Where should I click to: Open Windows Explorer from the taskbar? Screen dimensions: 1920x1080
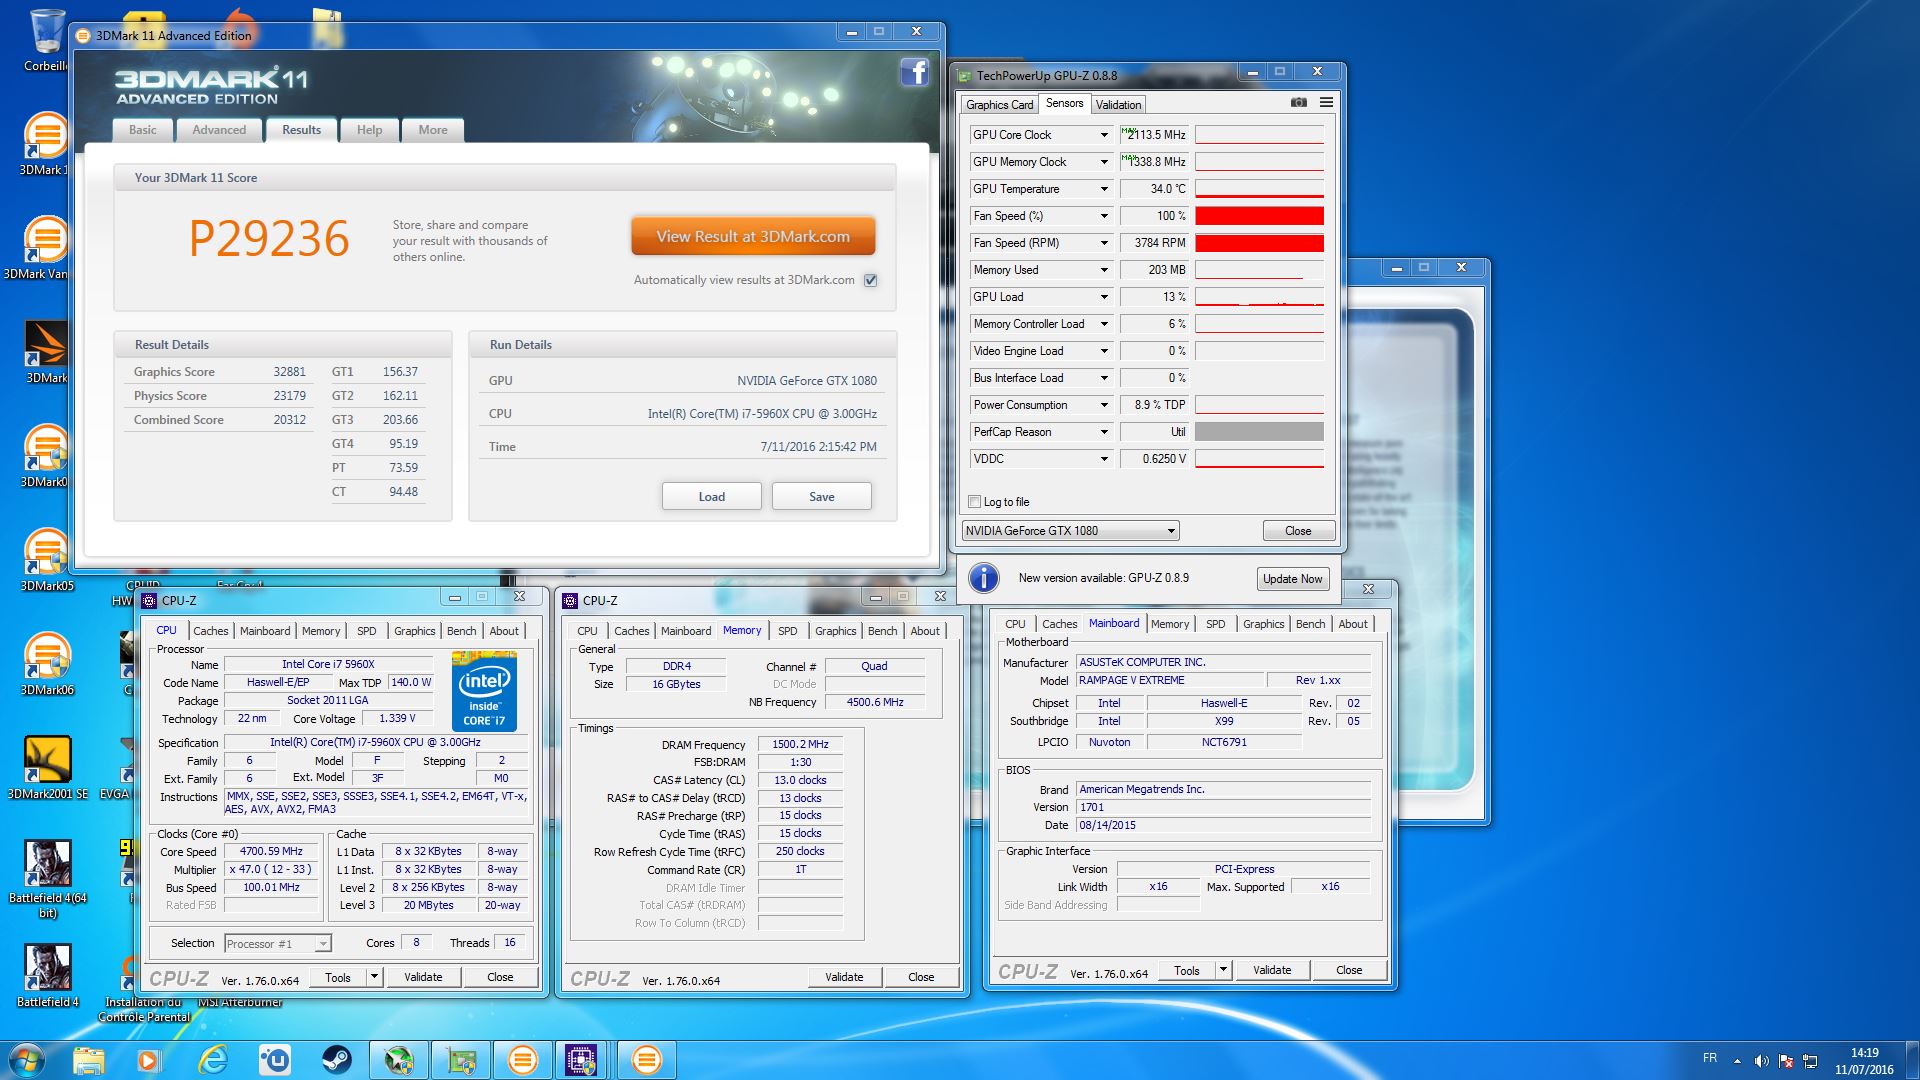pyautogui.click(x=88, y=1060)
